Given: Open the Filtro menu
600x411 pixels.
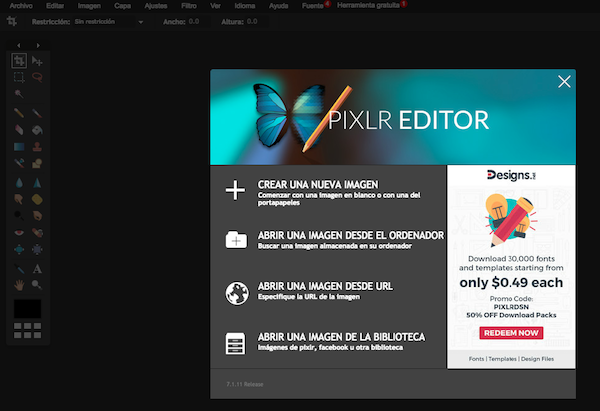Looking at the screenshot, I should 189,6.
